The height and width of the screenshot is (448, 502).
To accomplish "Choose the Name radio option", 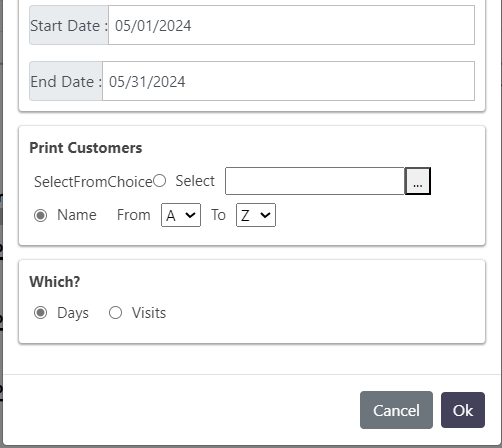I will pyautogui.click(x=40, y=215).
